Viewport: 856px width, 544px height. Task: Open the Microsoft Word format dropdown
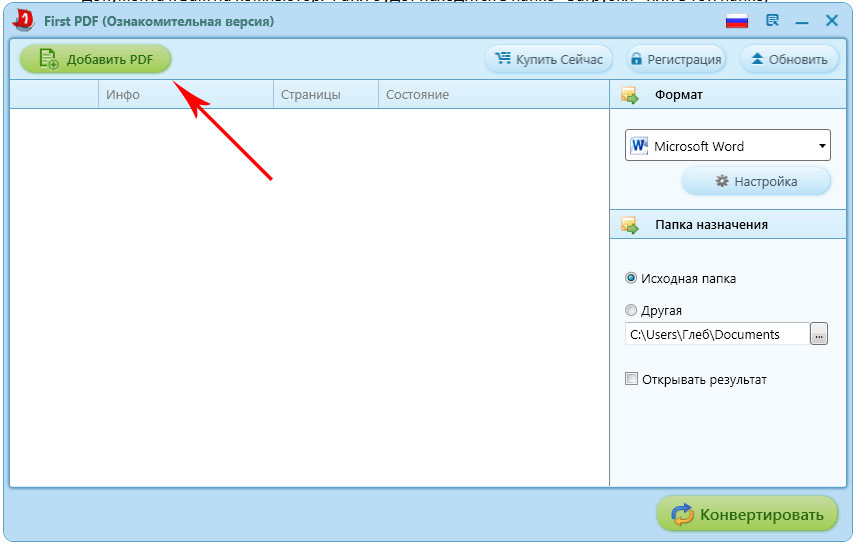point(728,146)
